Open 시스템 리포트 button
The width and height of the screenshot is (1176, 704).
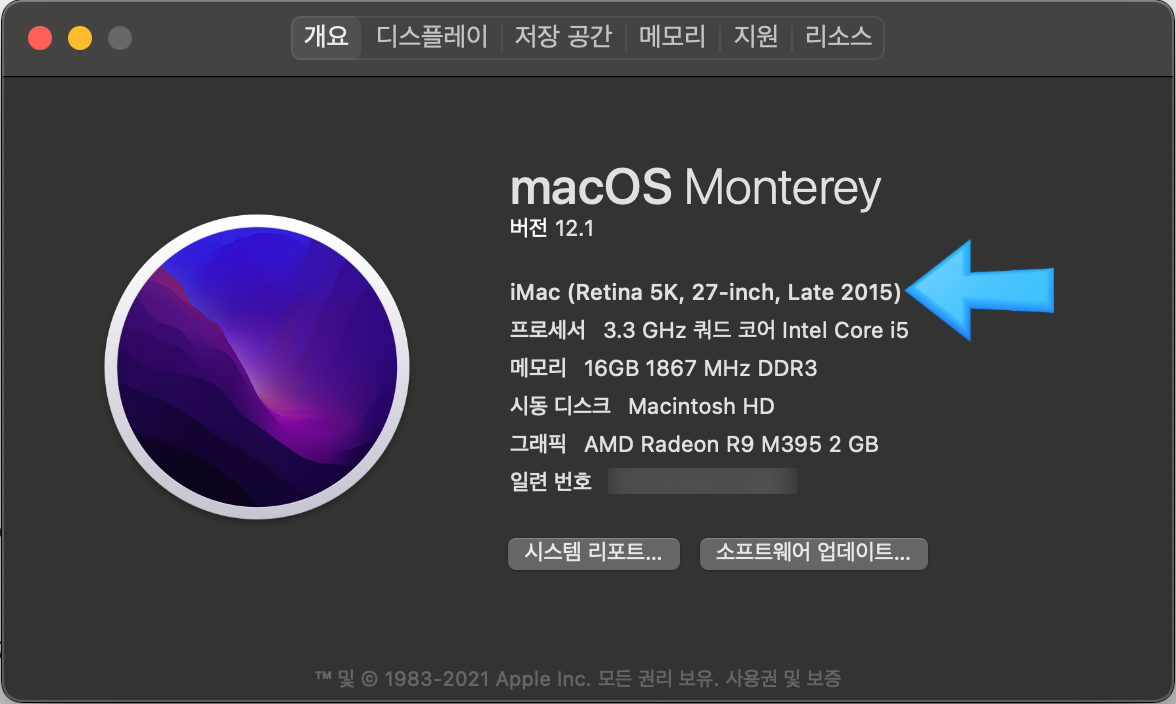pos(593,553)
